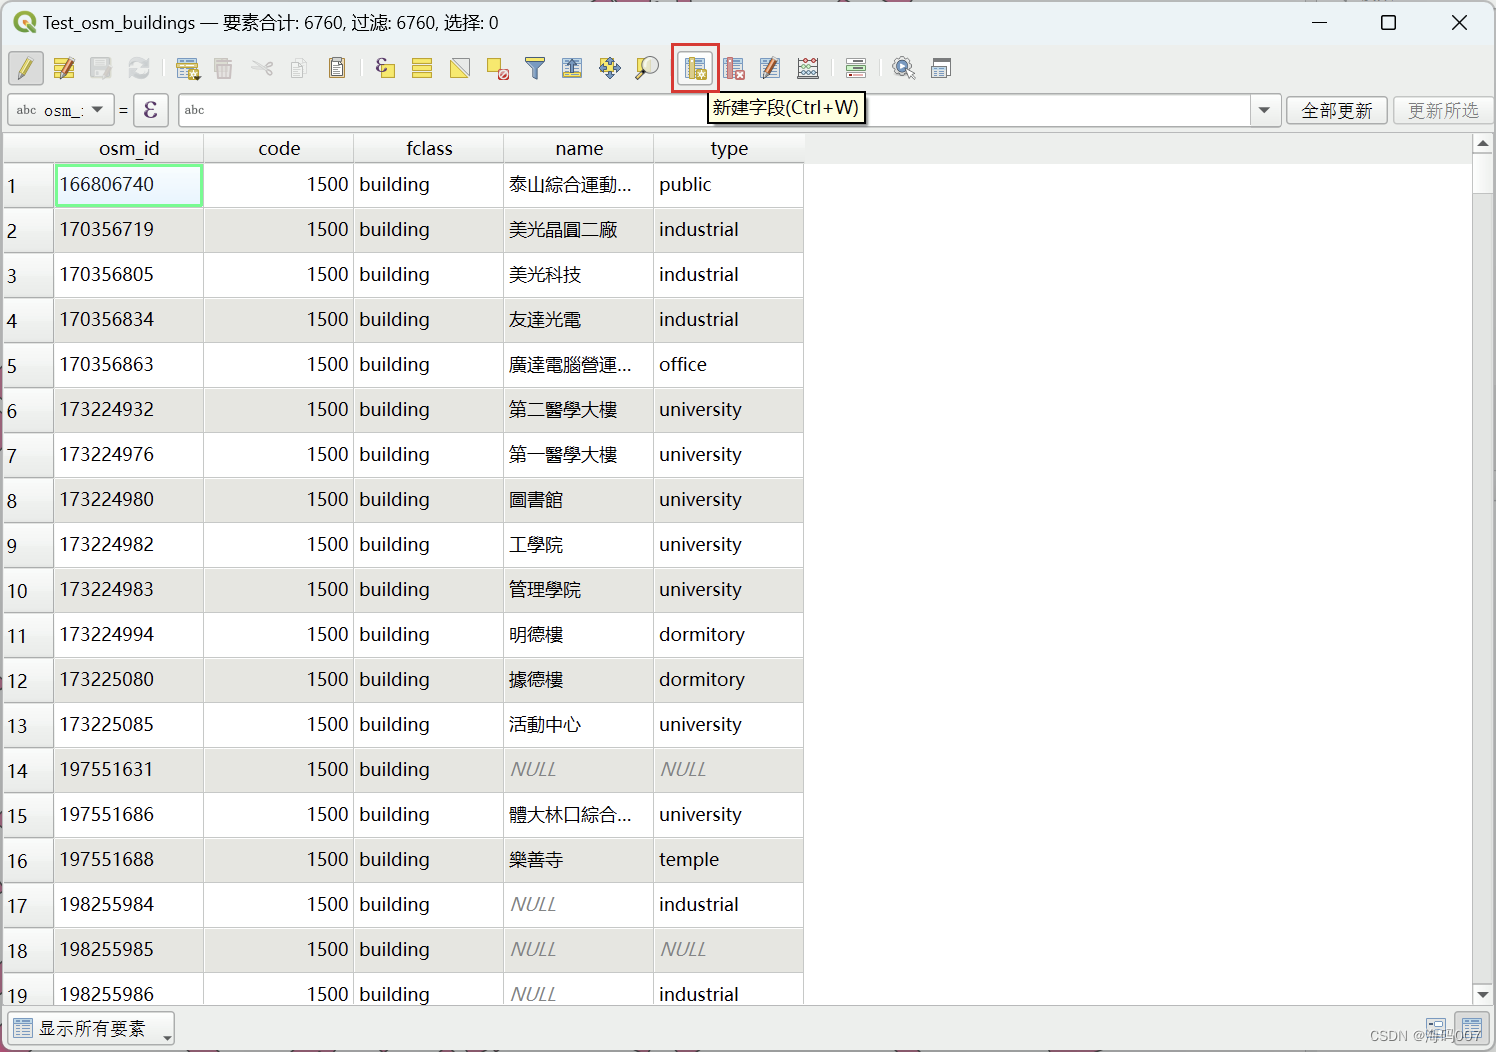Click the 全部更新 button
The width and height of the screenshot is (1496, 1052).
(x=1337, y=110)
